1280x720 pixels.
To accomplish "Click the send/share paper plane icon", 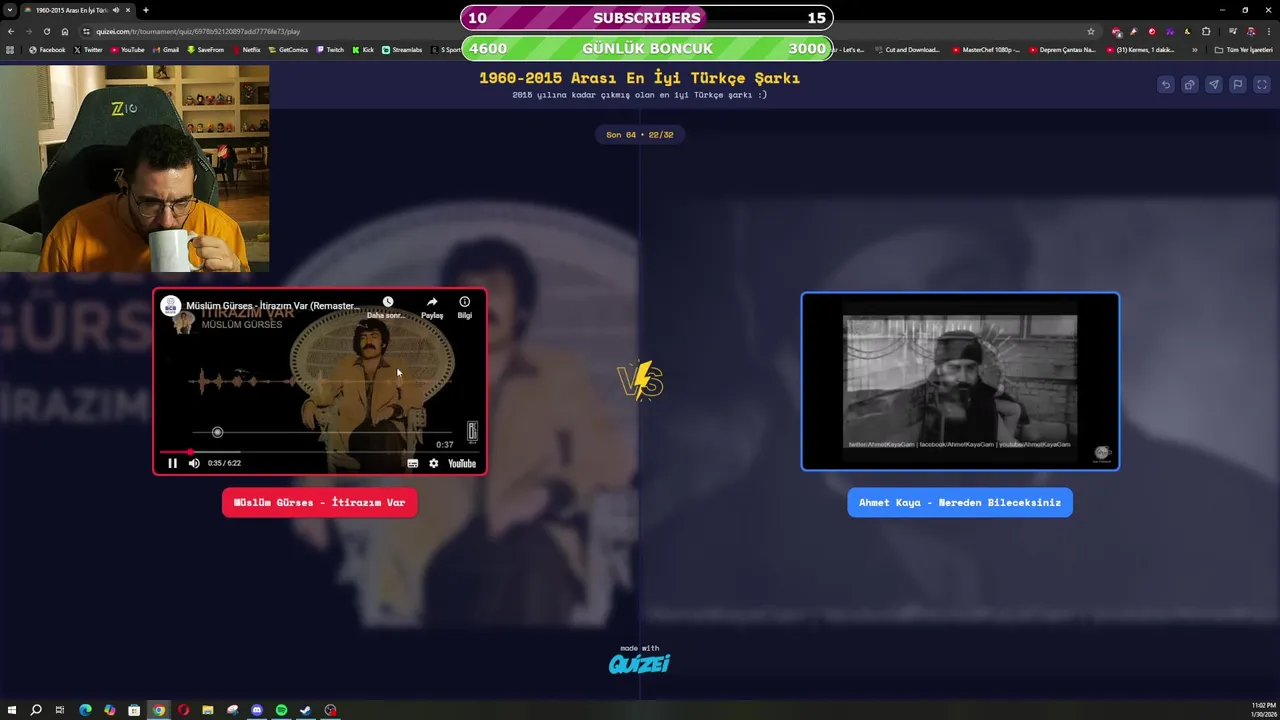I will (1213, 85).
